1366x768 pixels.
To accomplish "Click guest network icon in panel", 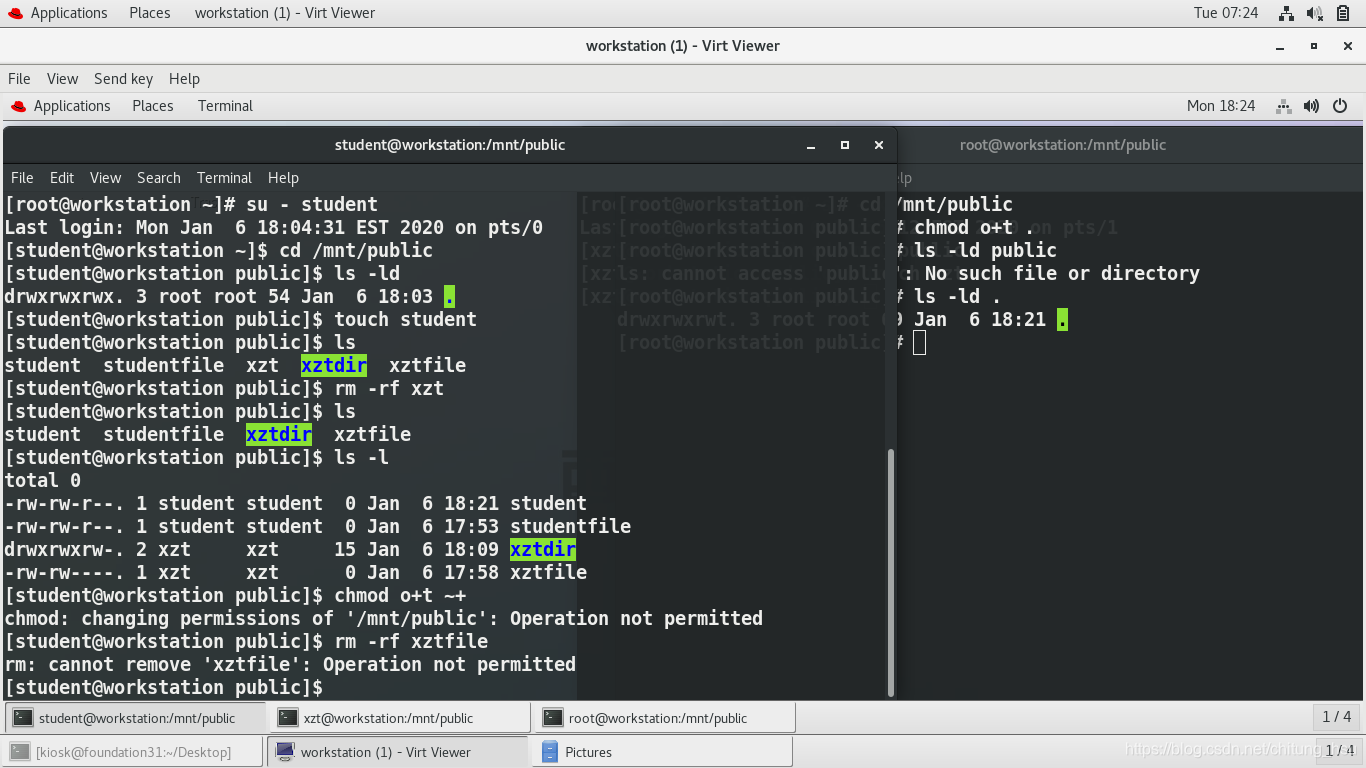I will (x=1284, y=106).
